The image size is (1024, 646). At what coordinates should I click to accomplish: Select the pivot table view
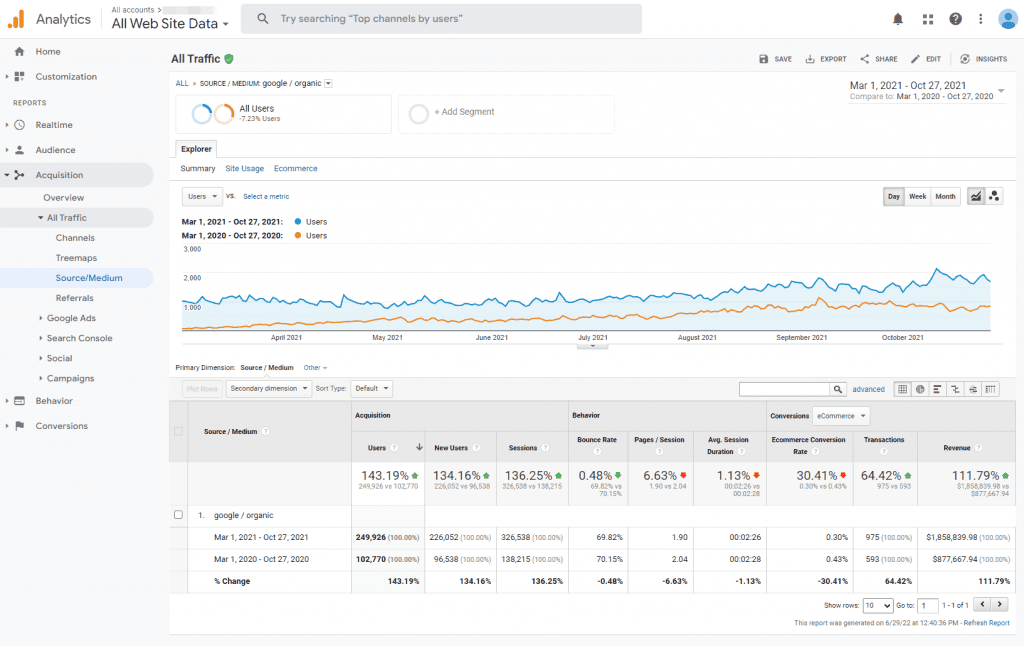[991, 388]
